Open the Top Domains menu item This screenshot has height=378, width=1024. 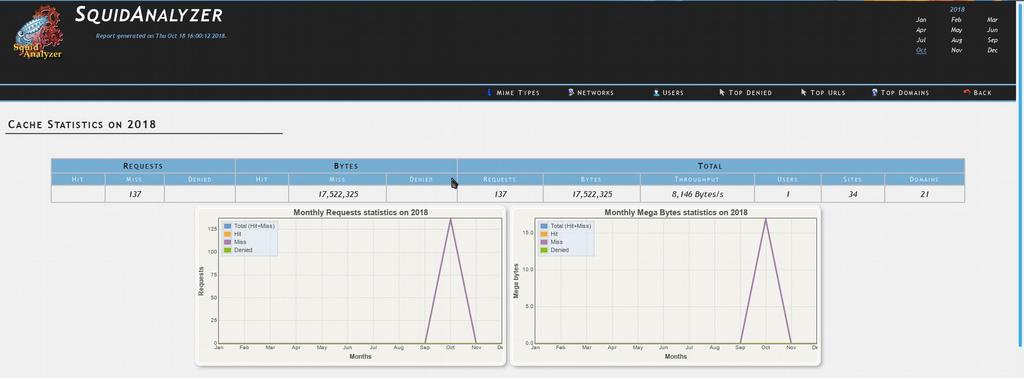(x=905, y=93)
